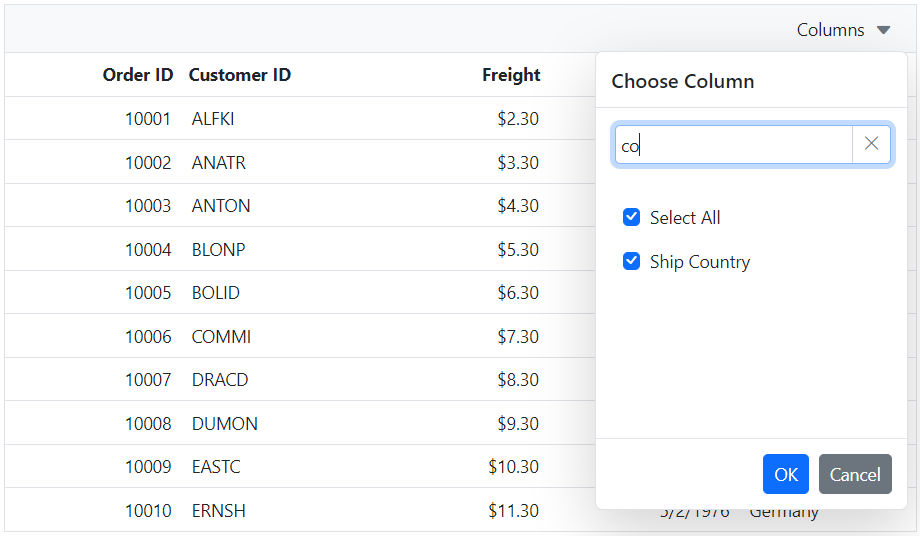920x536 pixels.
Task: Select customer cell BOLID
Action: [x=215, y=293]
